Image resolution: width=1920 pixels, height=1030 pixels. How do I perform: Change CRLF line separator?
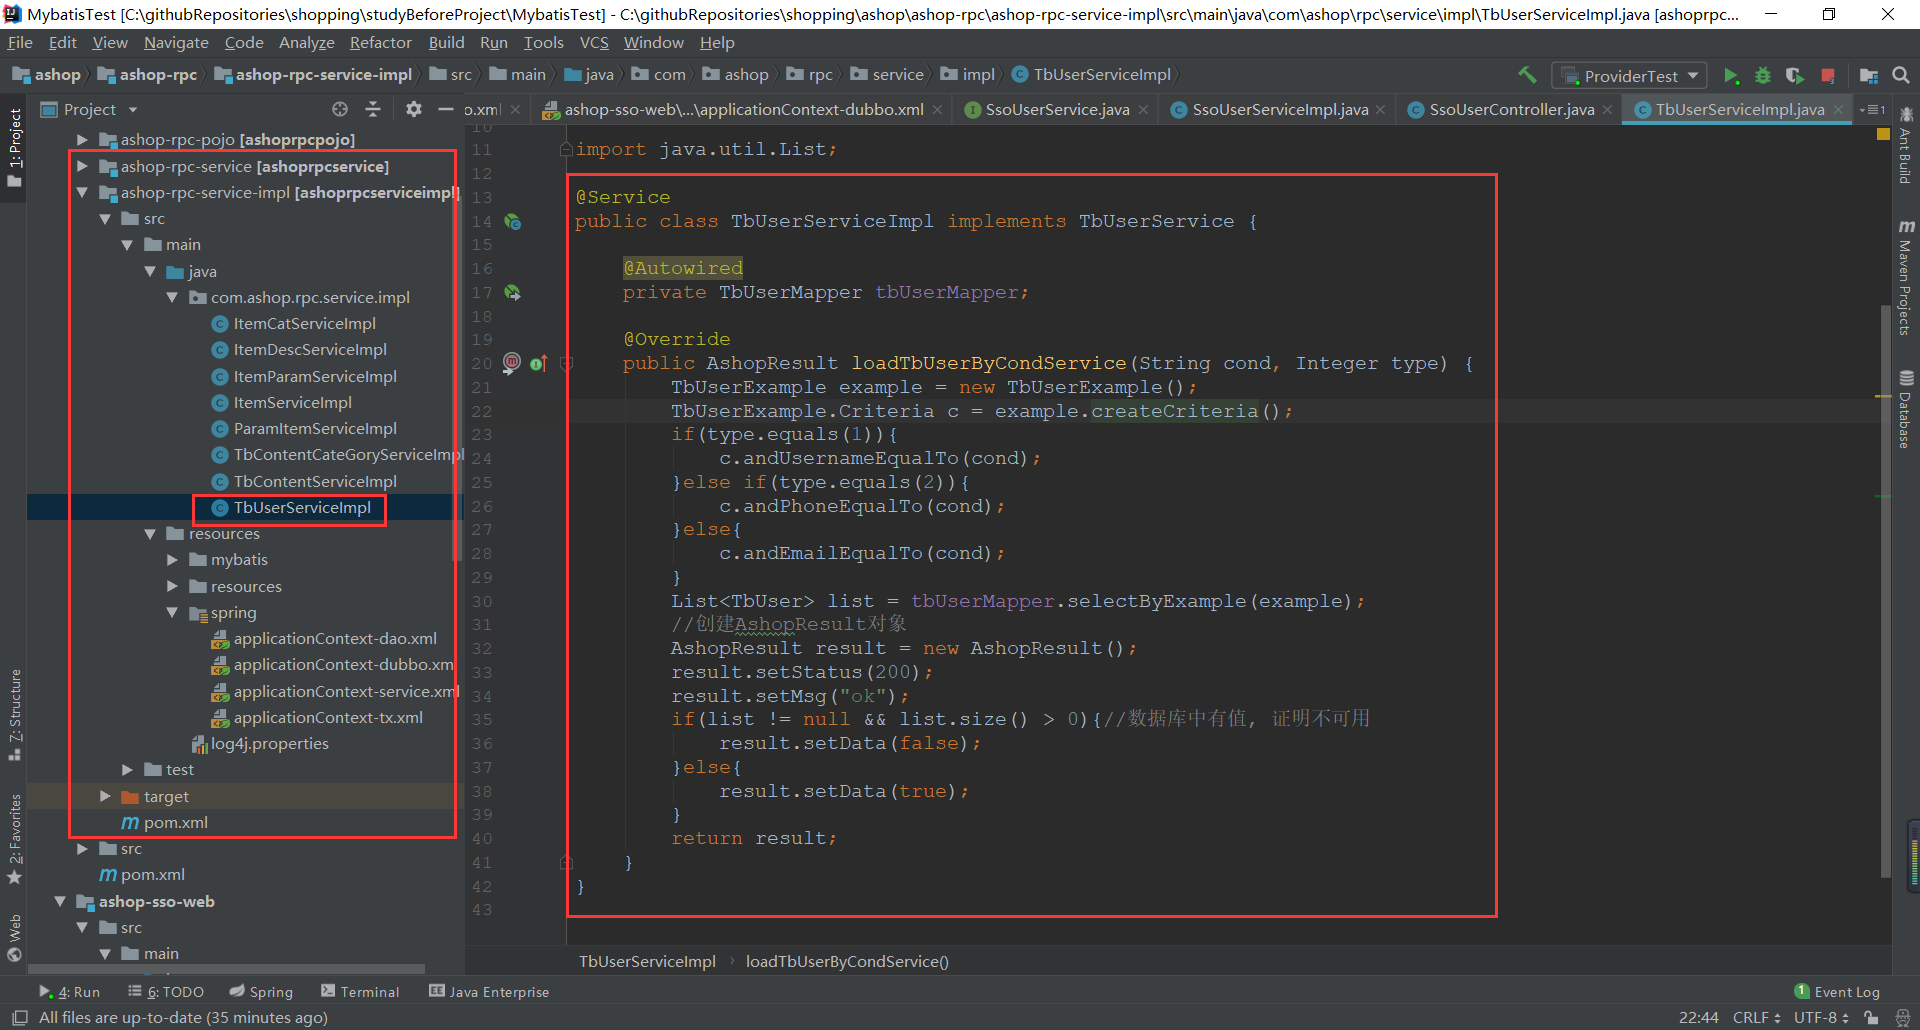[x=1756, y=1017]
